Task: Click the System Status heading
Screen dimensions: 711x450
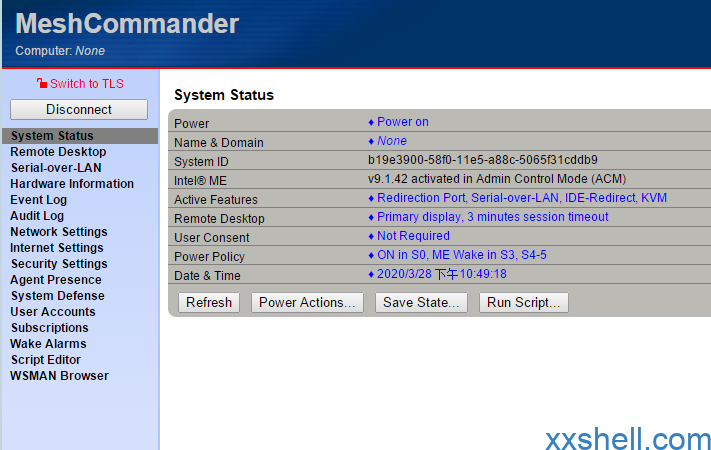Action: point(224,95)
